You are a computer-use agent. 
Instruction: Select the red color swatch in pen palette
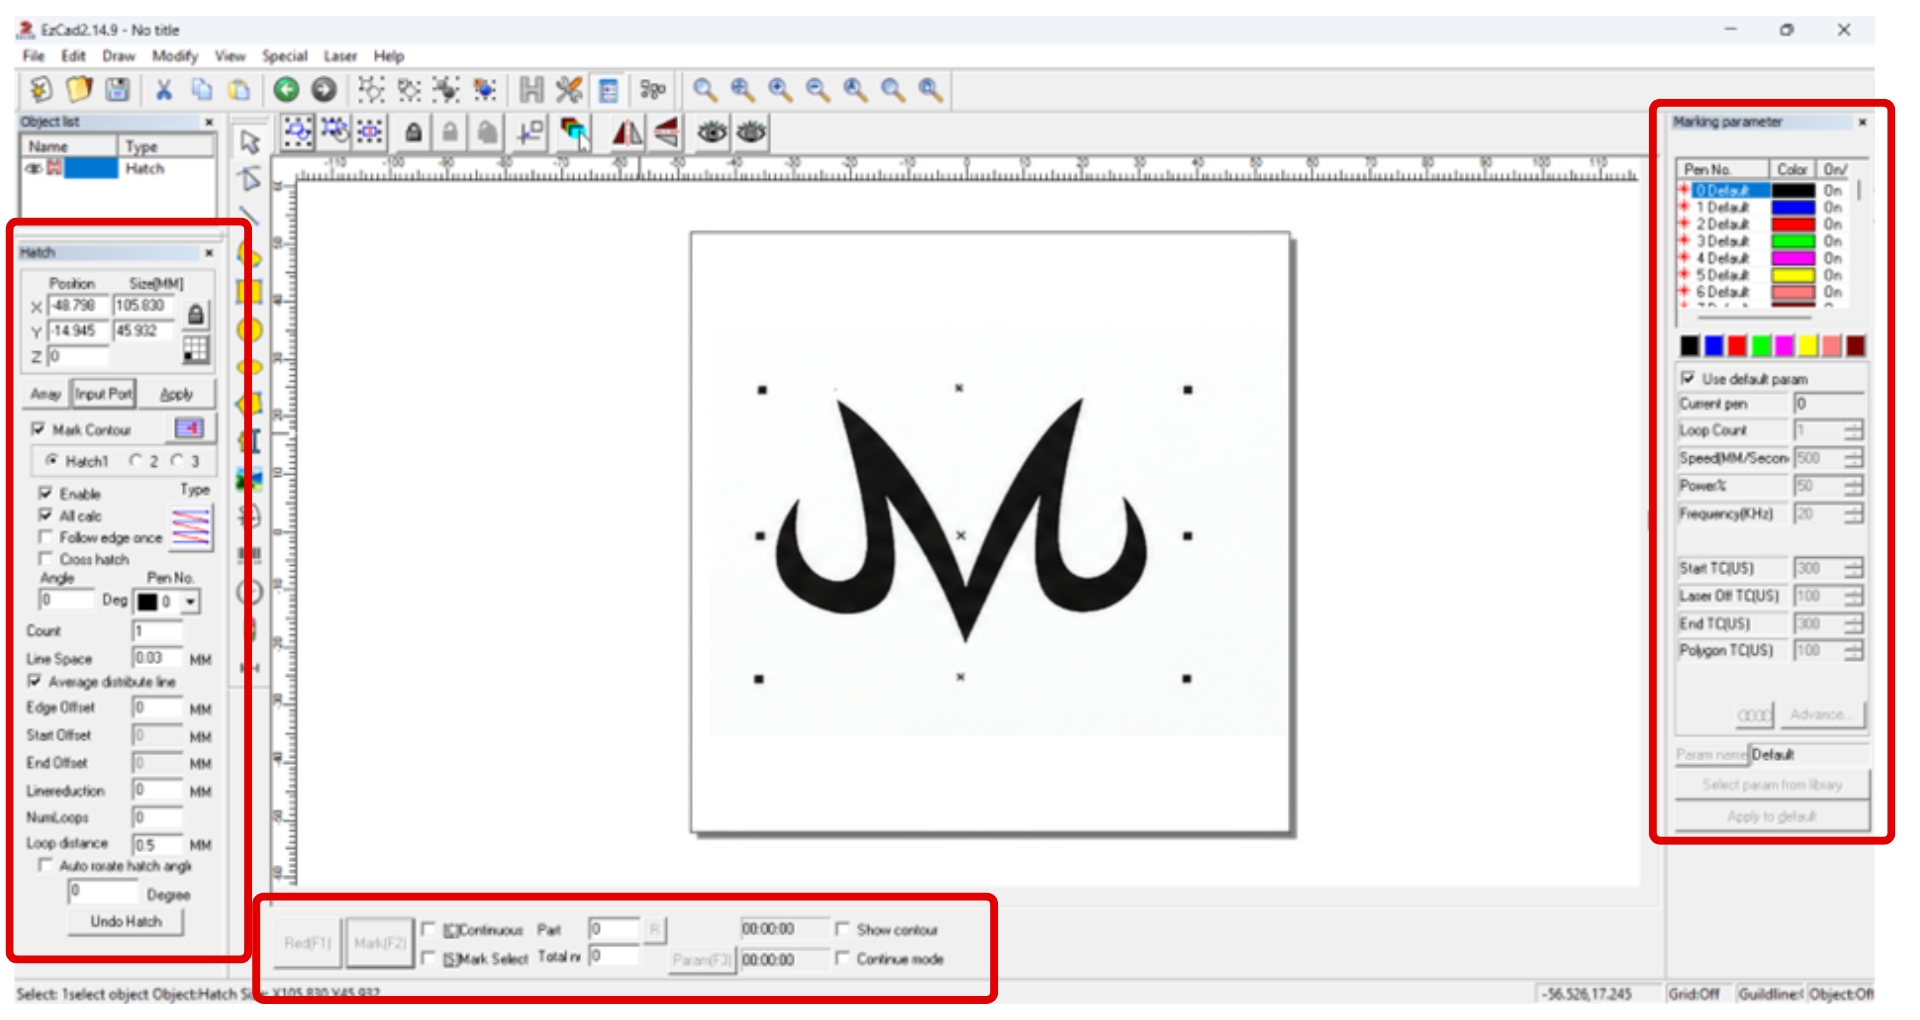[x=1737, y=346]
